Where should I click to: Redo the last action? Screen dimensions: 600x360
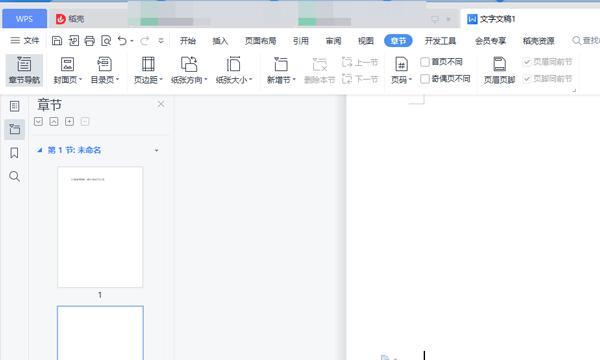[x=145, y=41]
